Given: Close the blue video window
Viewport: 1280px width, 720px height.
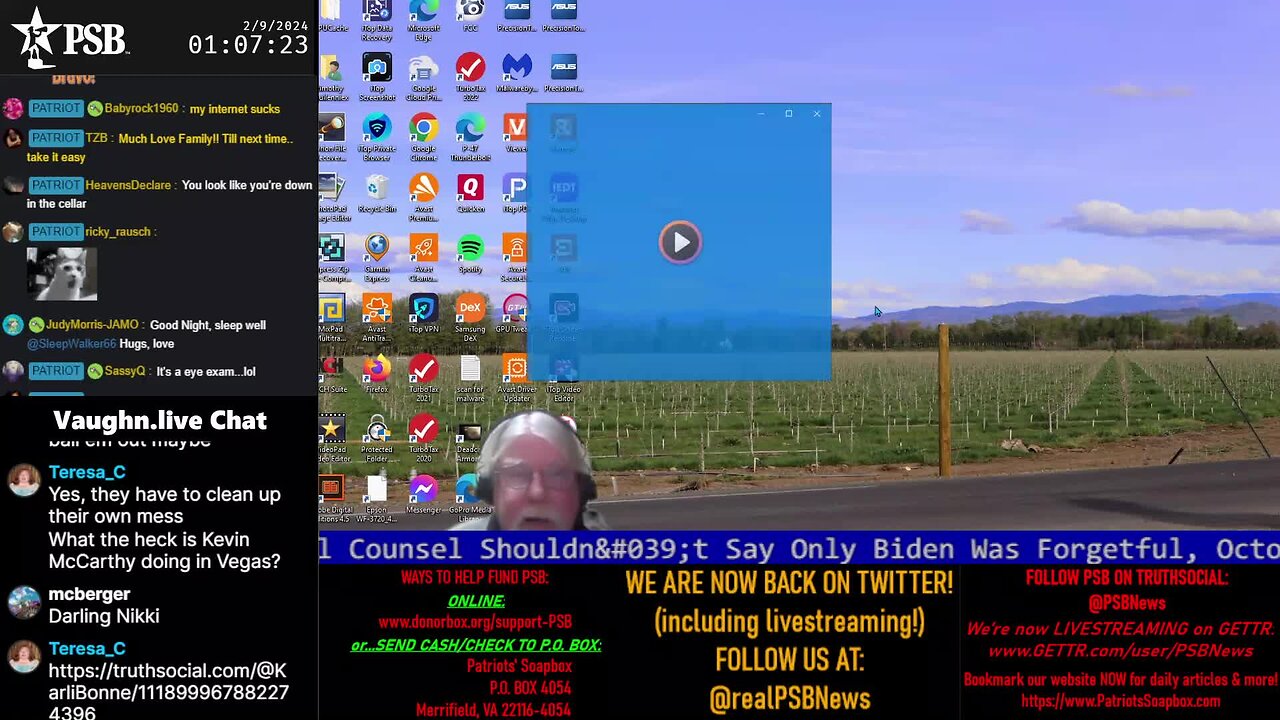Looking at the screenshot, I should point(817,114).
